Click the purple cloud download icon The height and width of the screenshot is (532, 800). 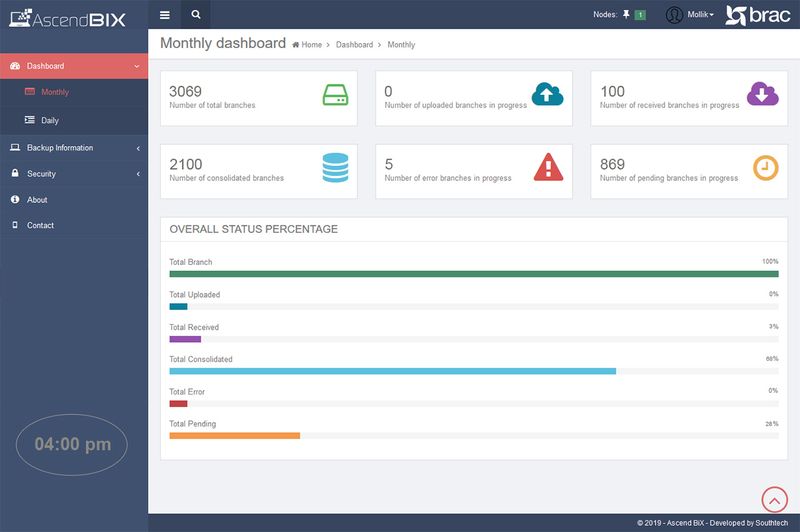762,94
